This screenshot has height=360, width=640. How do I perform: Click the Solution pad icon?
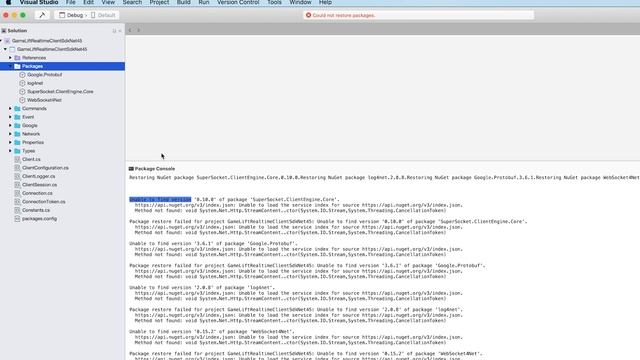coord(4,31)
